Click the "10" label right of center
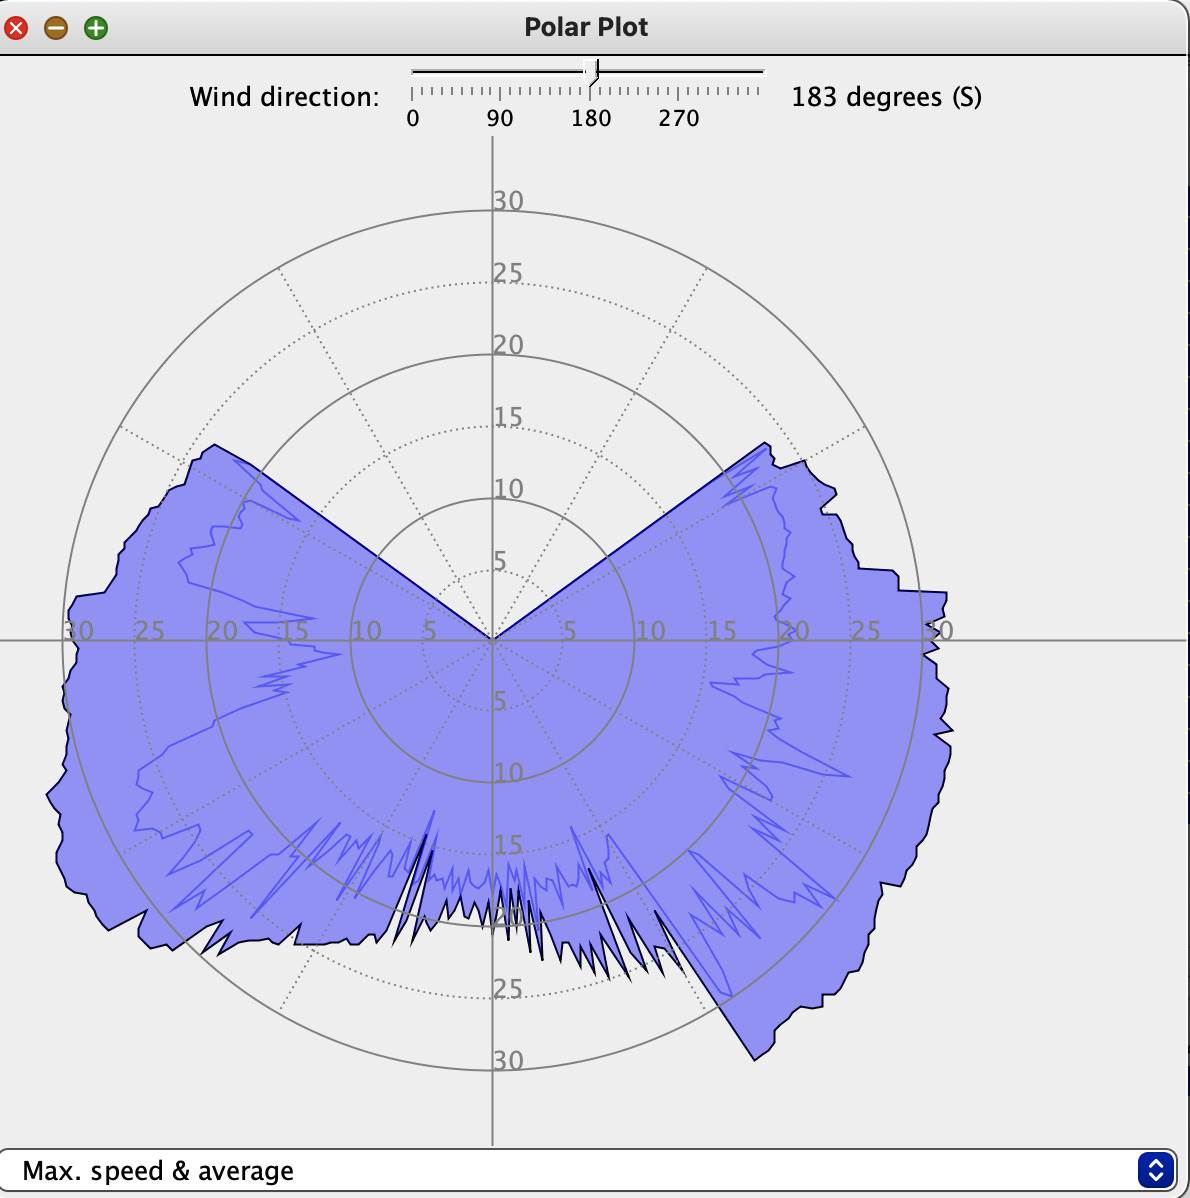 (x=650, y=631)
